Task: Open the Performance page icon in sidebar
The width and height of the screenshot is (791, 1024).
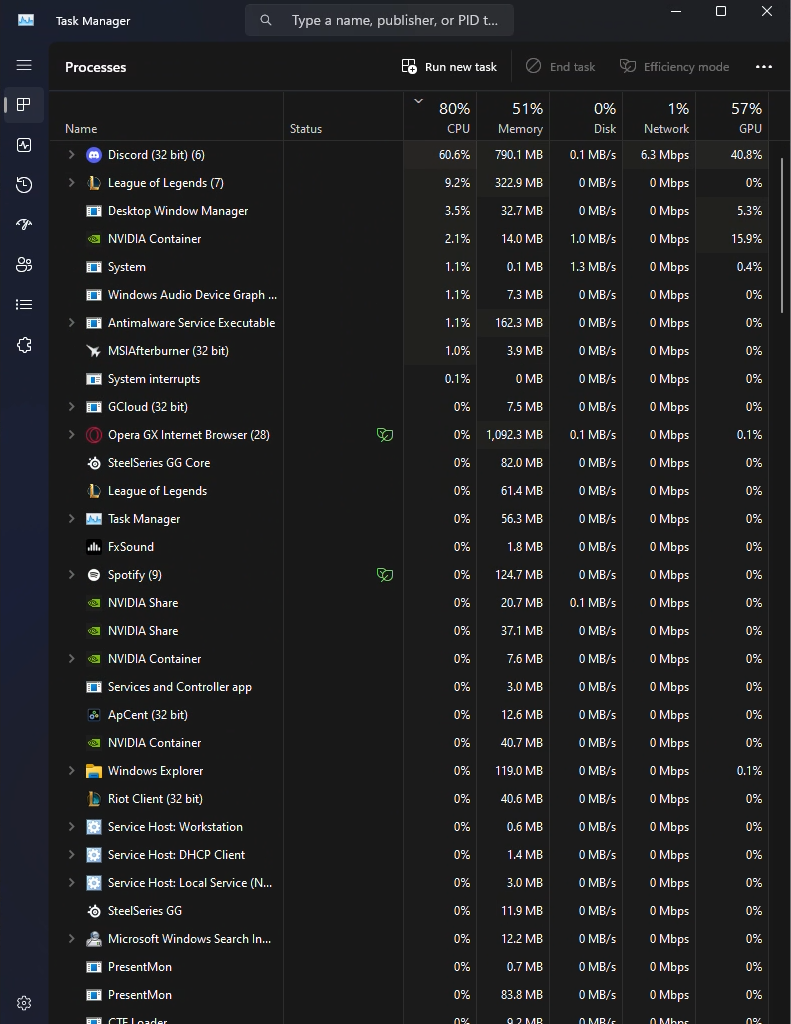Action: tap(24, 145)
